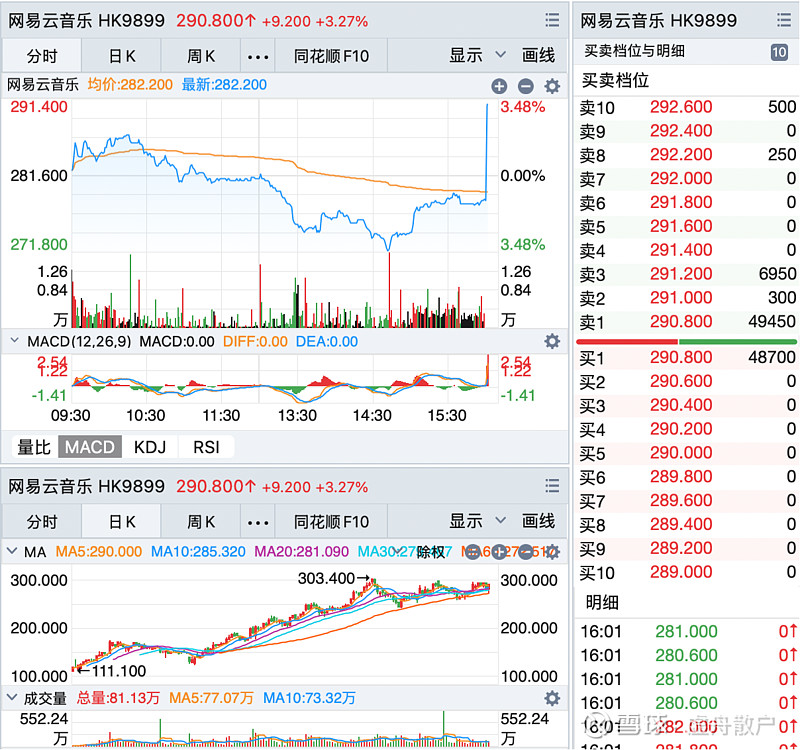Click the 13:30 time label on intraday axis
The image size is (800, 750).
point(297,415)
